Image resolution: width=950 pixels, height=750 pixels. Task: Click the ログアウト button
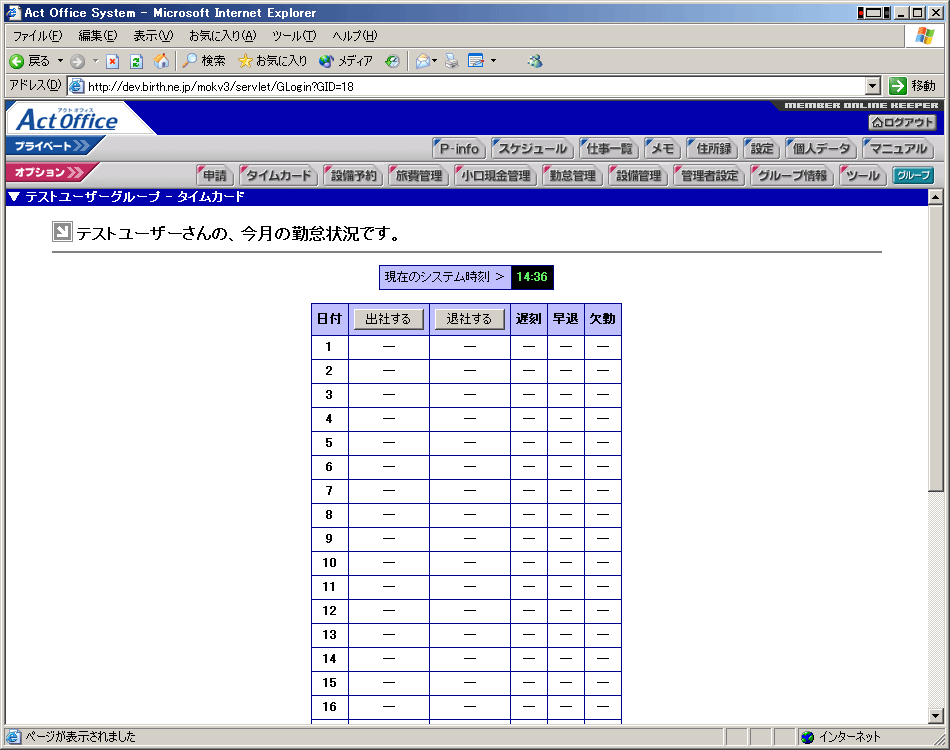[902, 122]
